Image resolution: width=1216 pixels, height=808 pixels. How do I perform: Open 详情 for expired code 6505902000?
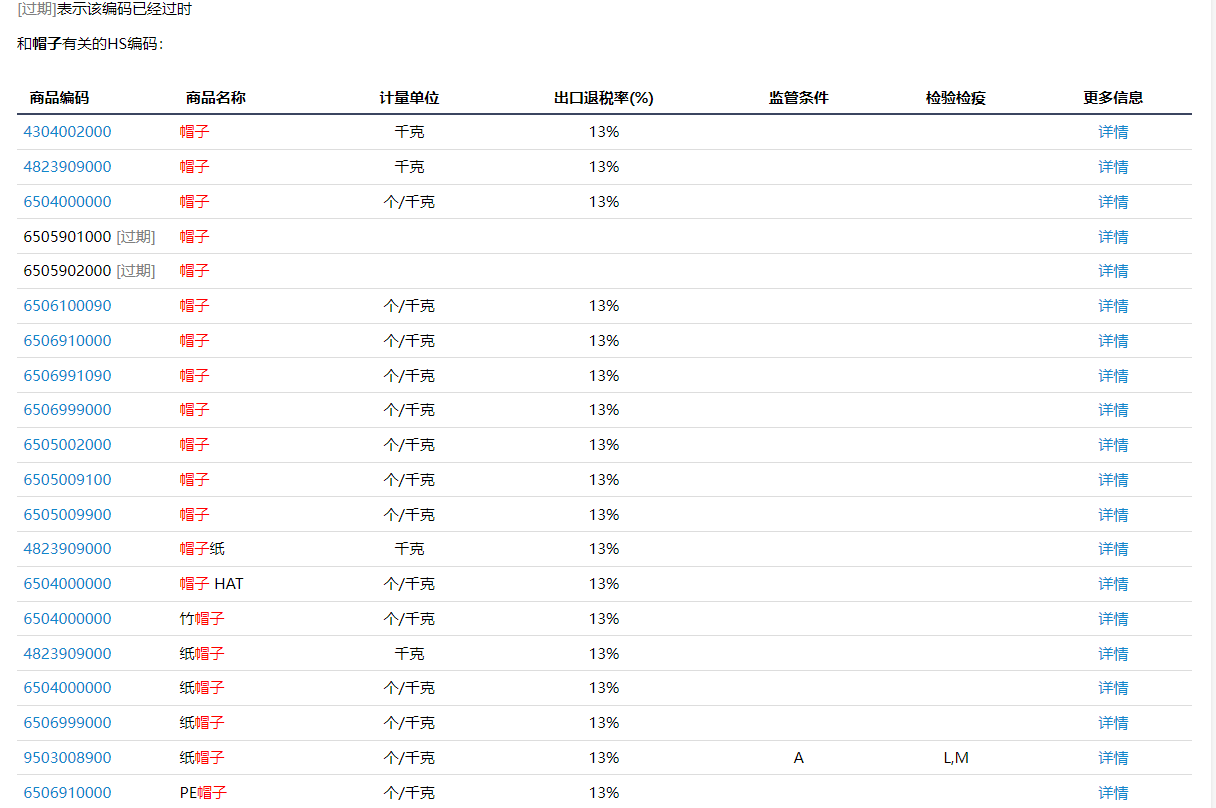[1112, 271]
